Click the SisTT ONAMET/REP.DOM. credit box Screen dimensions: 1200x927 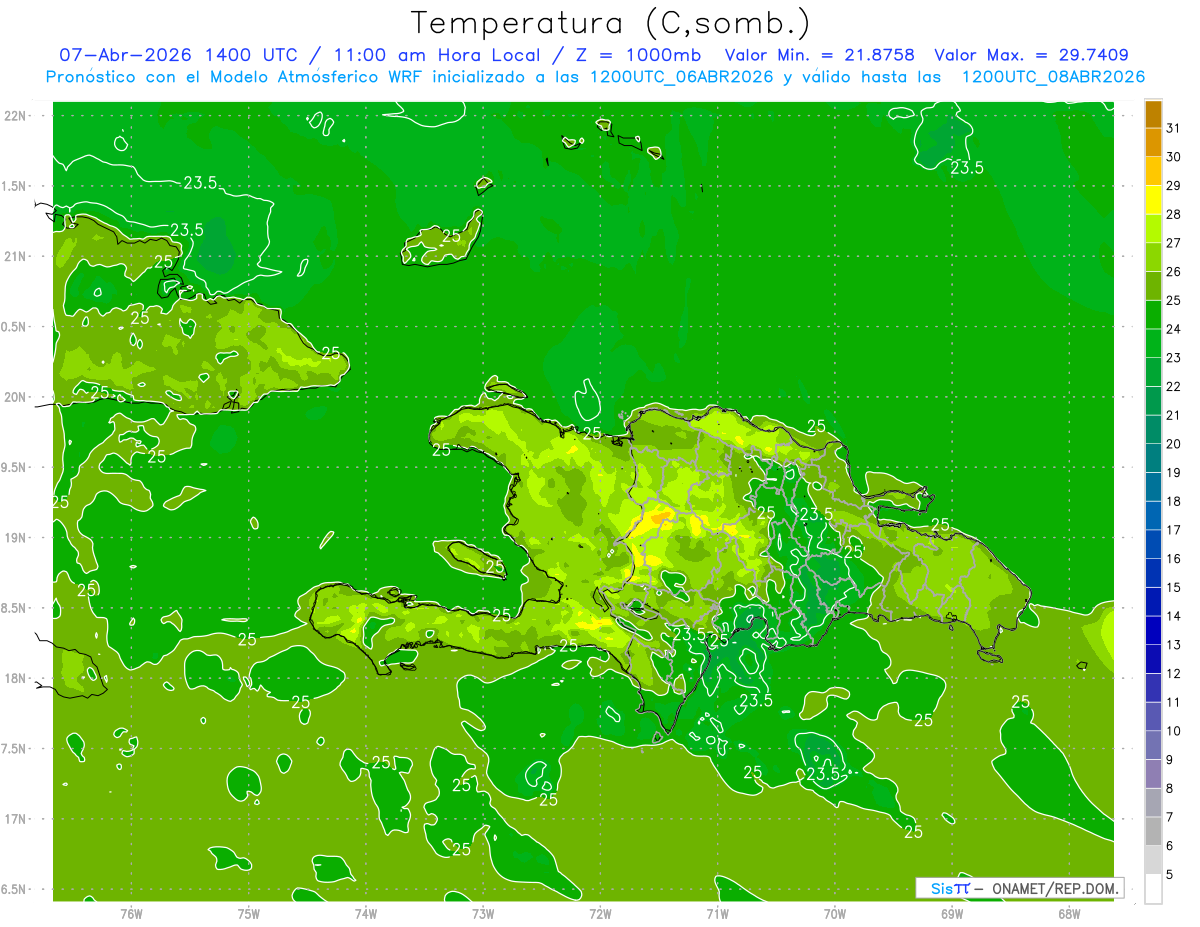[1020, 888]
